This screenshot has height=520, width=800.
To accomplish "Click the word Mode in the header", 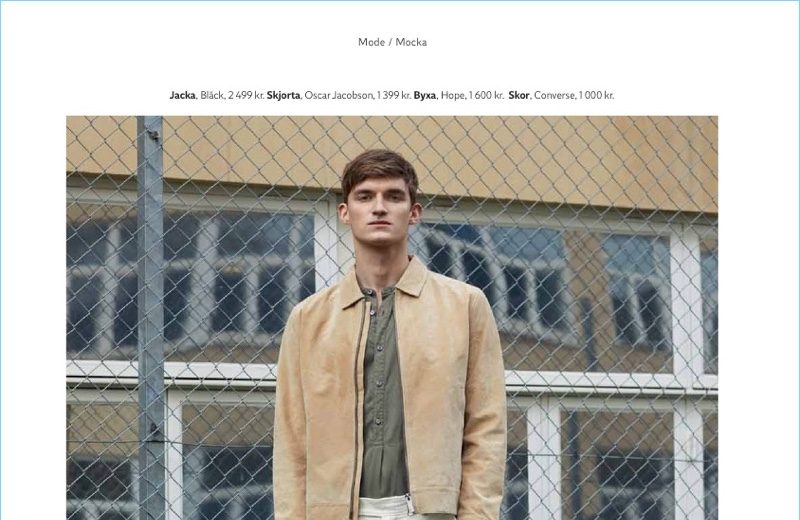I will (371, 42).
